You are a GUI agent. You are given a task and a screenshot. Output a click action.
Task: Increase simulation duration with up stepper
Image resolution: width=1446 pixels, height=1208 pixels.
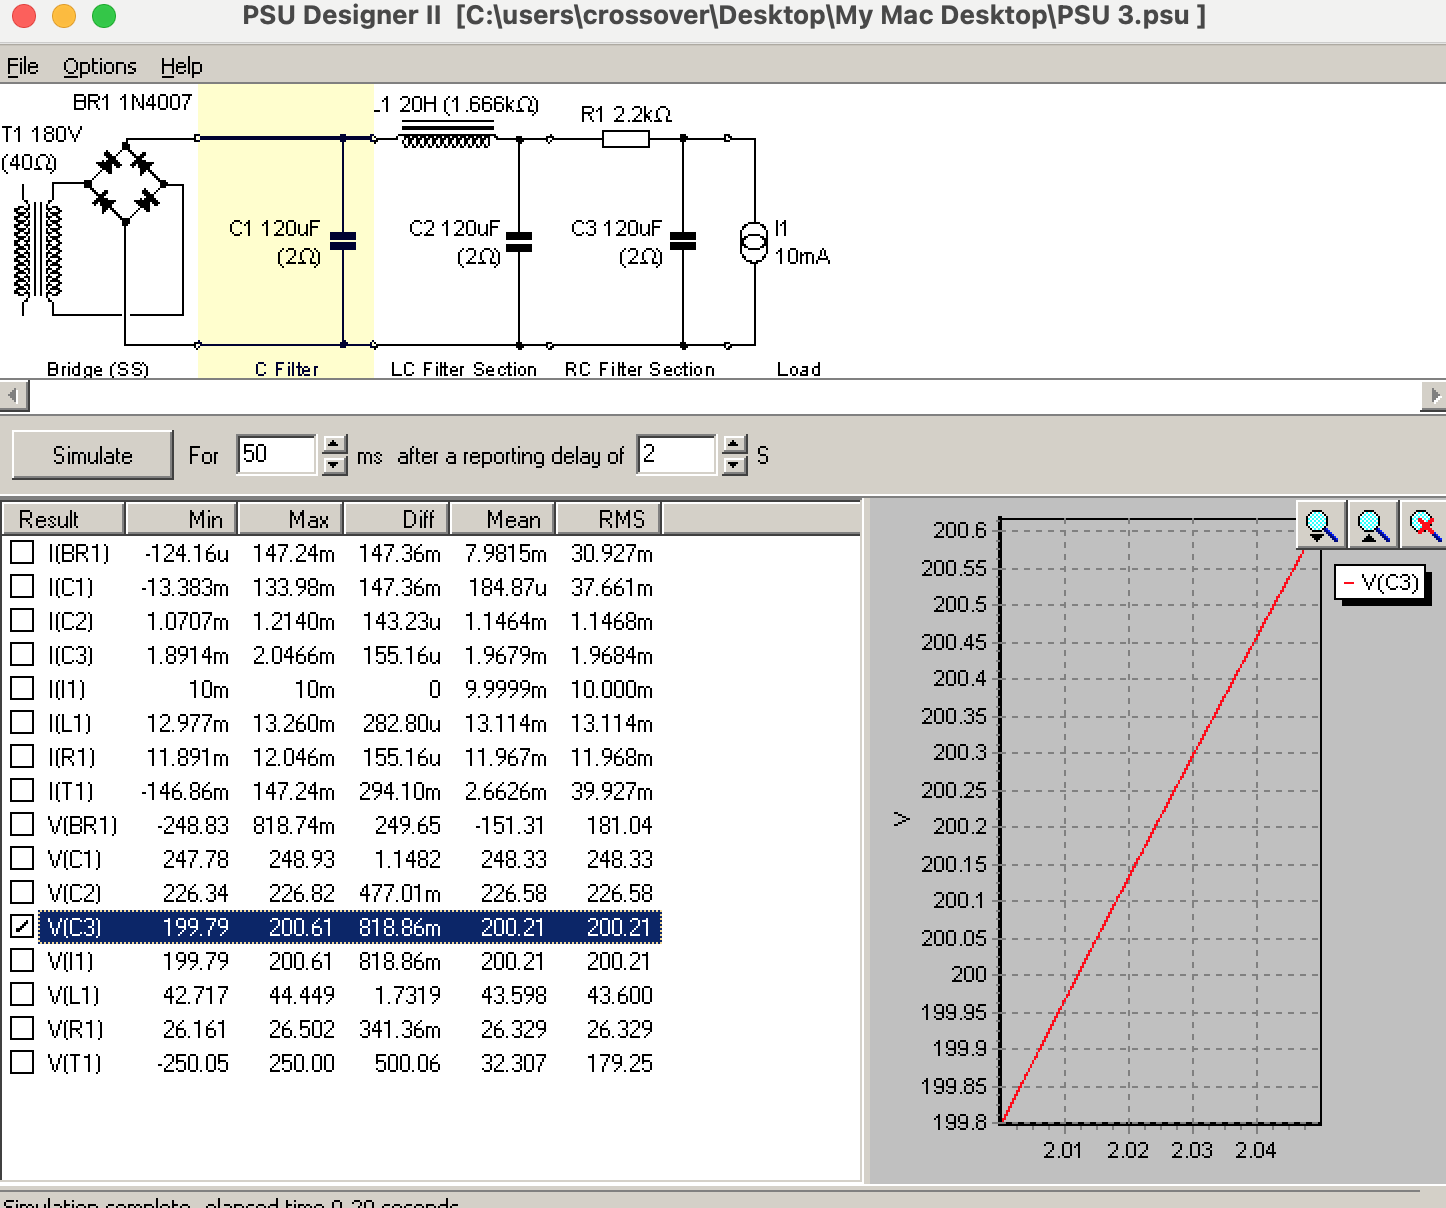click(x=335, y=445)
